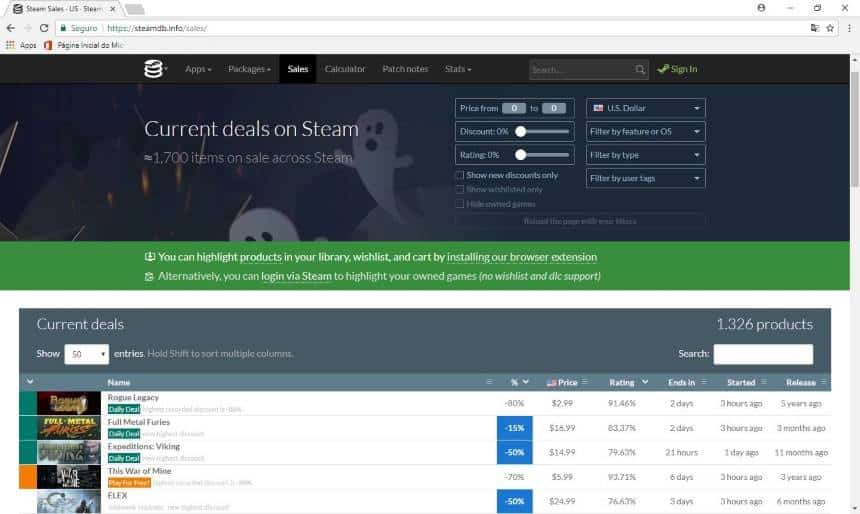The width and height of the screenshot is (860, 514).
Task: Toggle Hide owned games checkbox
Action: tap(460, 204)
